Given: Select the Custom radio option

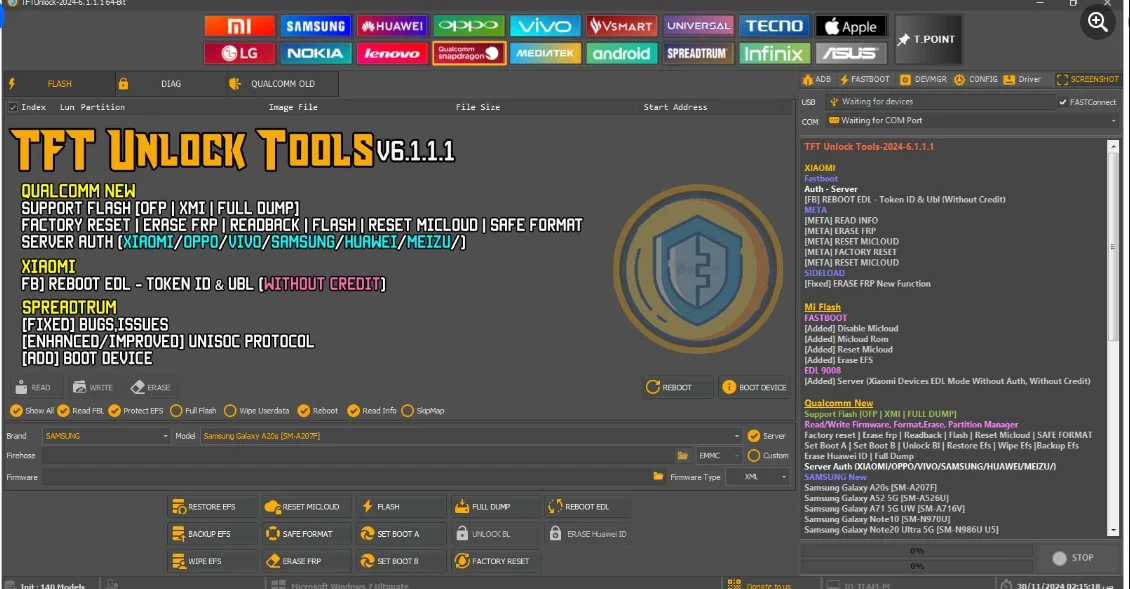Looking at the screenshot, I should coord(768,456).
